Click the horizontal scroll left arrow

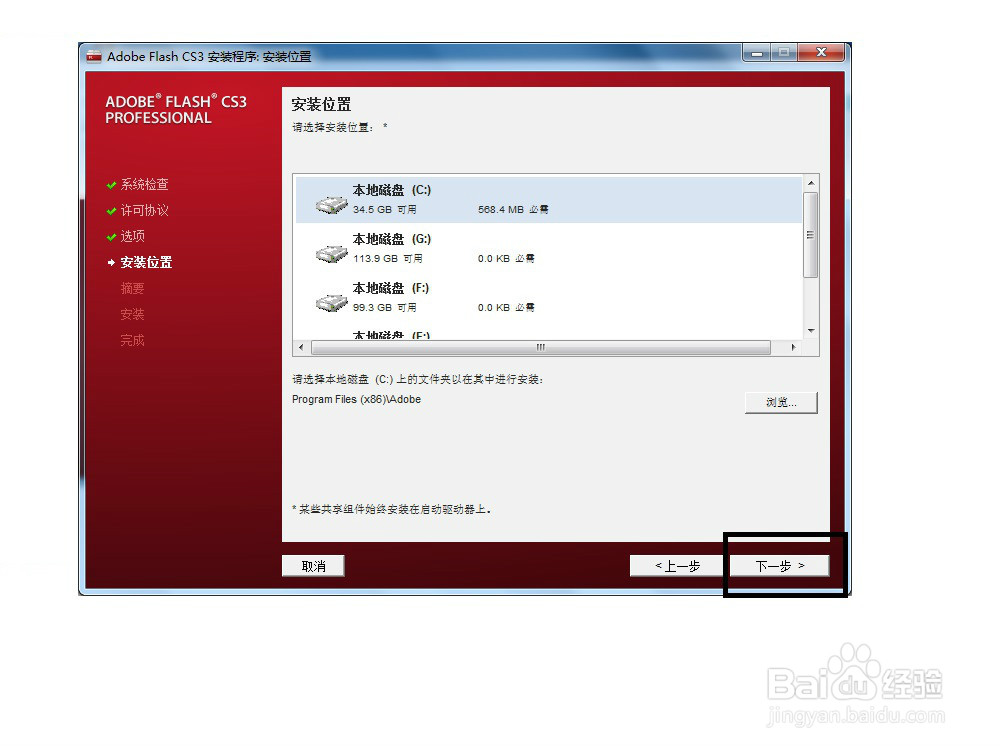click(x=302, y=348)
